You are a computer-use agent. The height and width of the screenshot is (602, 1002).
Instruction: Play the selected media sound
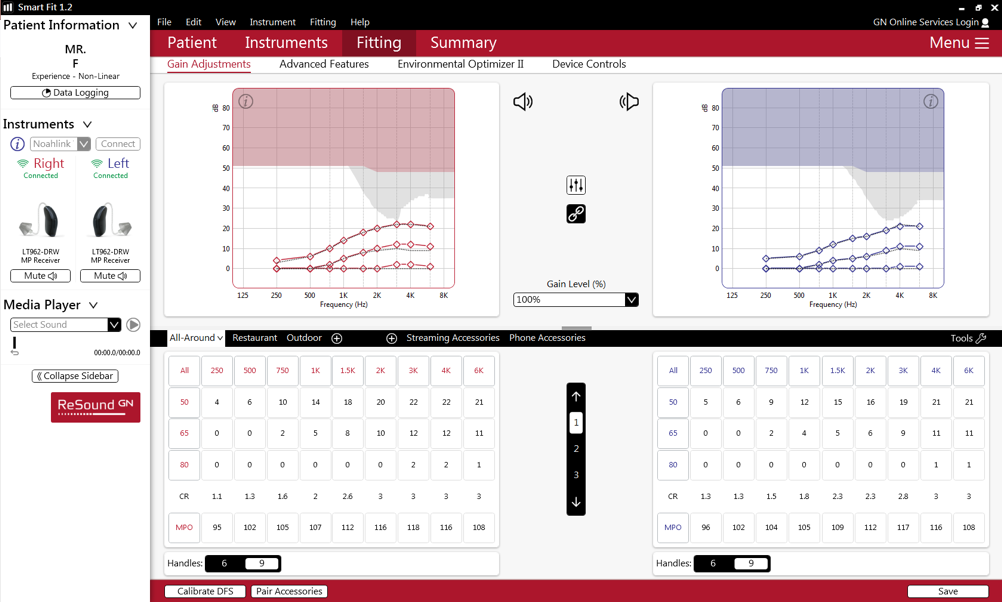[133, 325]
